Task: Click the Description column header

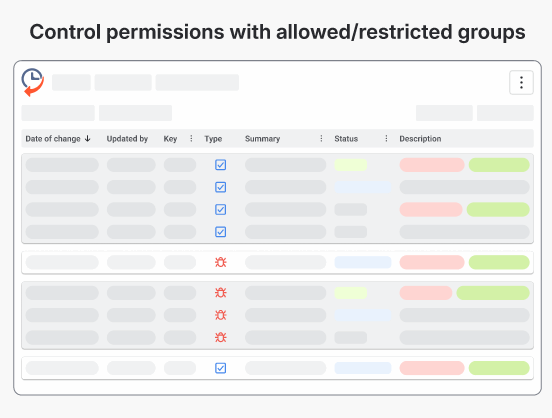Action: click(420, 139)
